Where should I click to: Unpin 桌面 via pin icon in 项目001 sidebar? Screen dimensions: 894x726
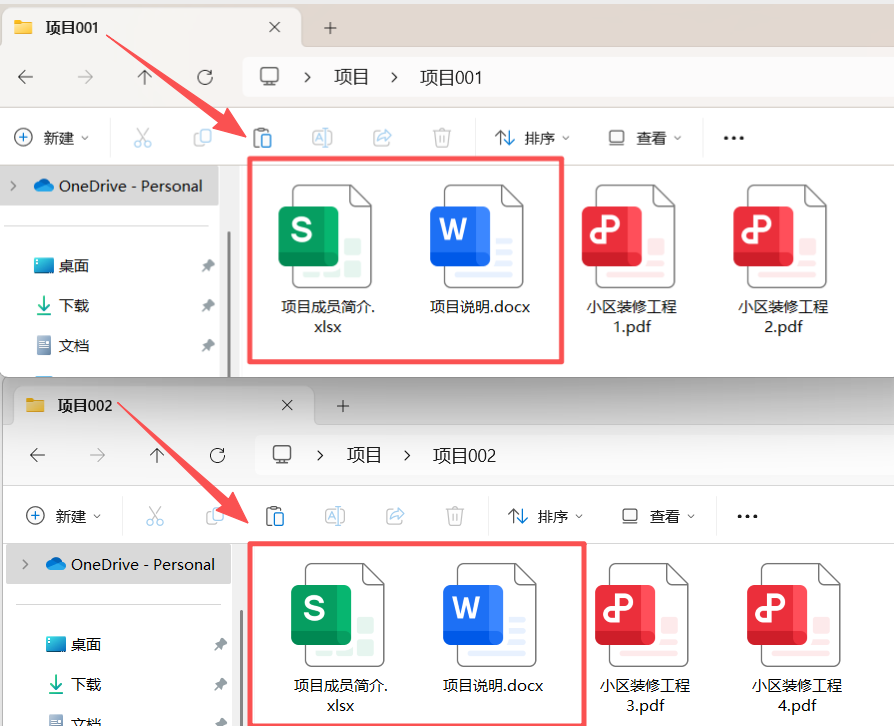tap(208, 266)
